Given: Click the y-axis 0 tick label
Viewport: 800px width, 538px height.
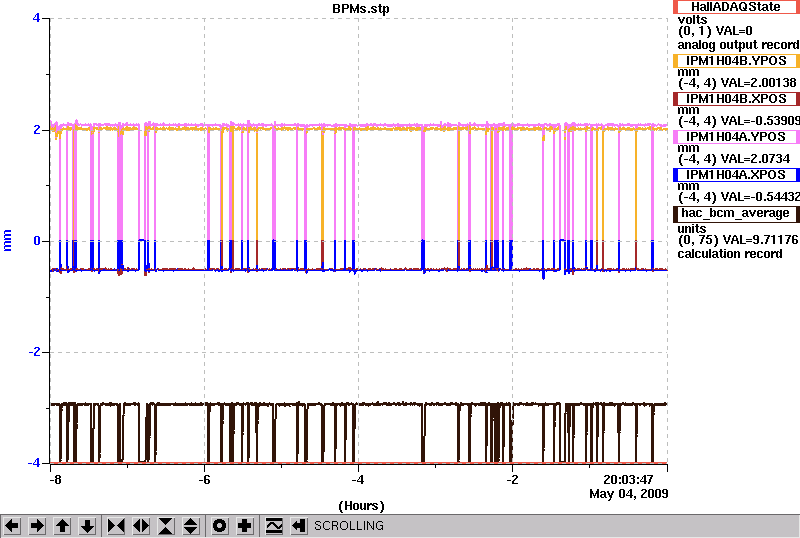Looking at the screenshot, I should (x=37, y=240).
